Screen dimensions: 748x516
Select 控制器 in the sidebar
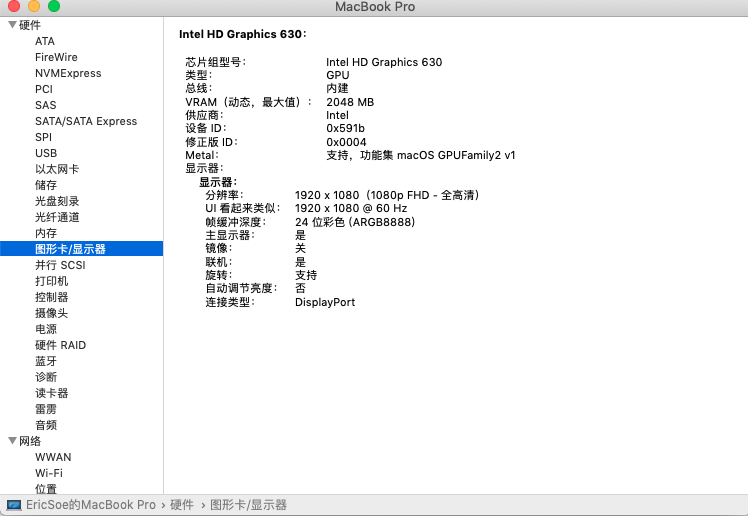[52, 297]
